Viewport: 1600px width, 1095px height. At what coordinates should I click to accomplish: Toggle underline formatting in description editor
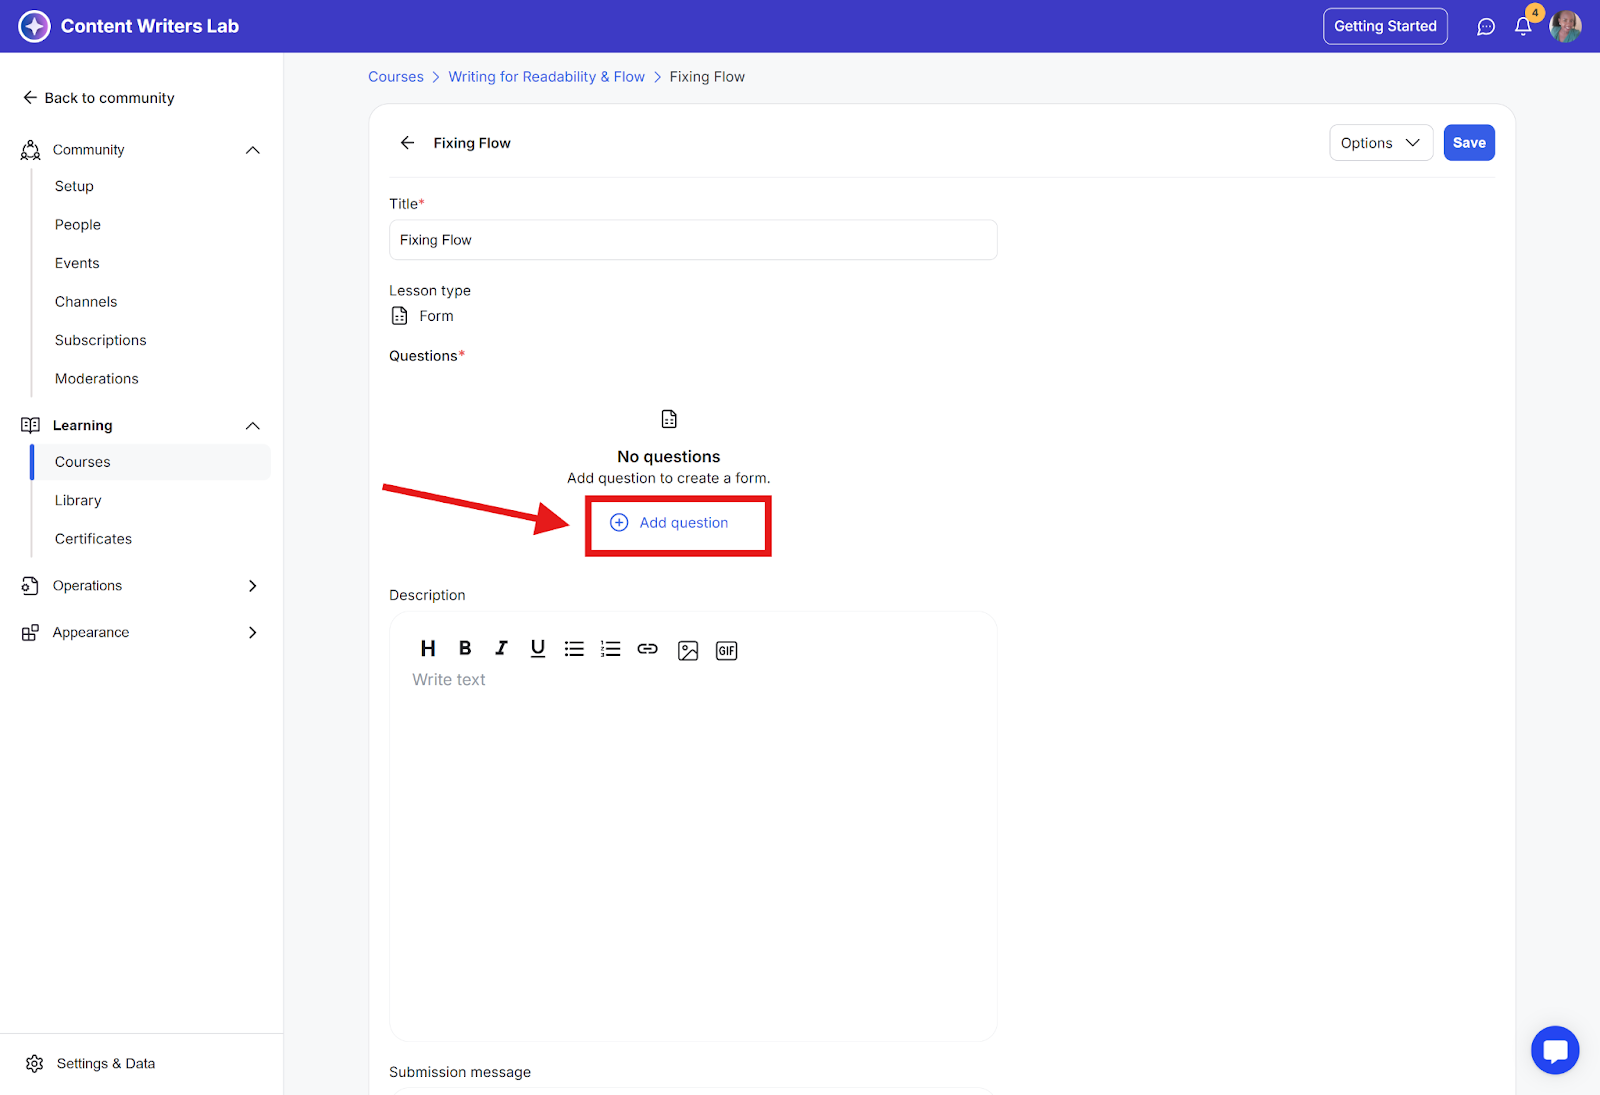(538, 649)
